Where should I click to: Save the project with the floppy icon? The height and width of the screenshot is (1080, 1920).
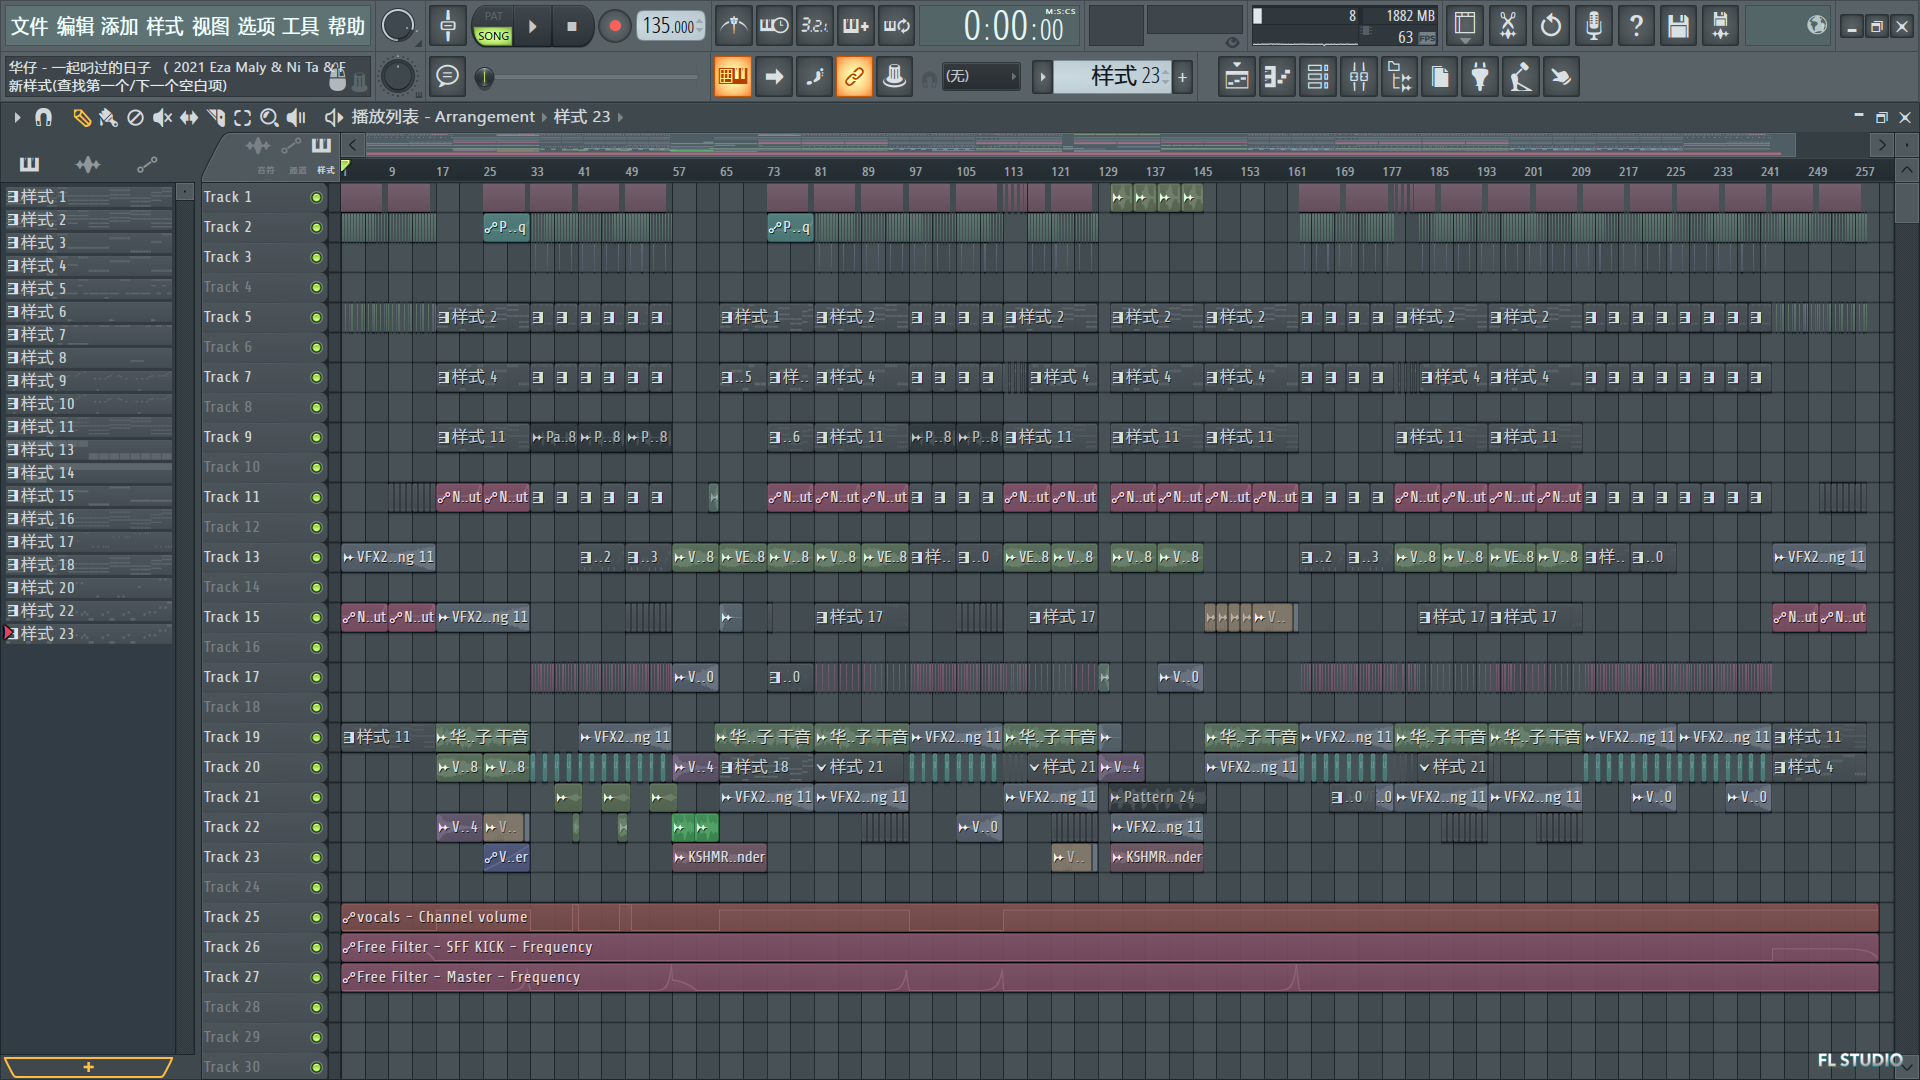(1679, 26)
